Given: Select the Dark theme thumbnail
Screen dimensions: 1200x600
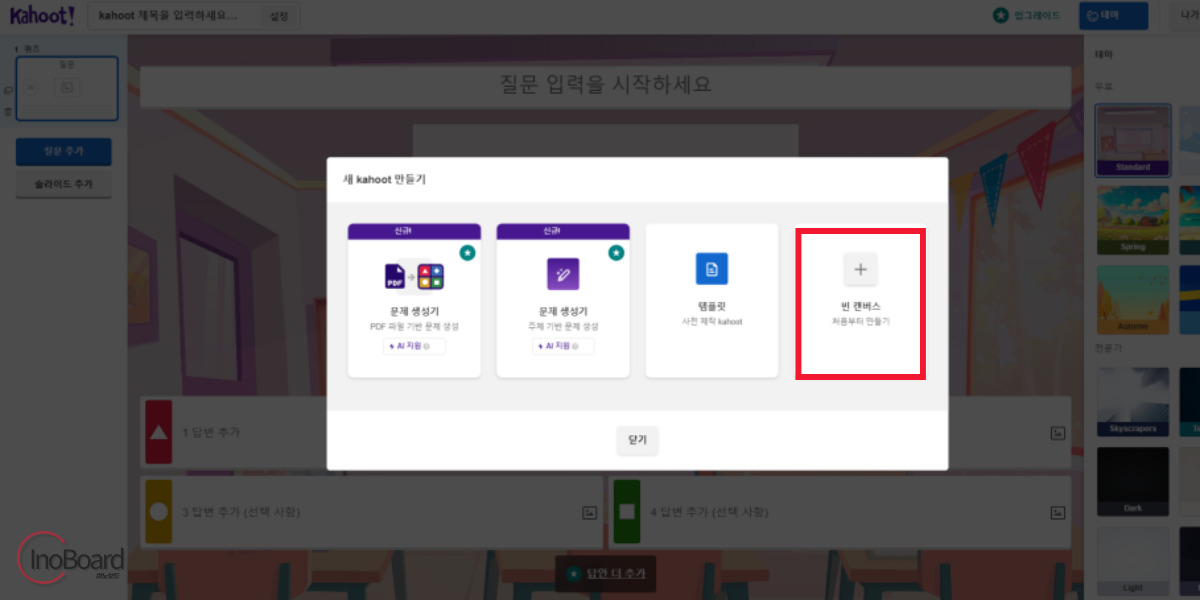Looking at the screenshot, I should click(x=1133, y=481).
